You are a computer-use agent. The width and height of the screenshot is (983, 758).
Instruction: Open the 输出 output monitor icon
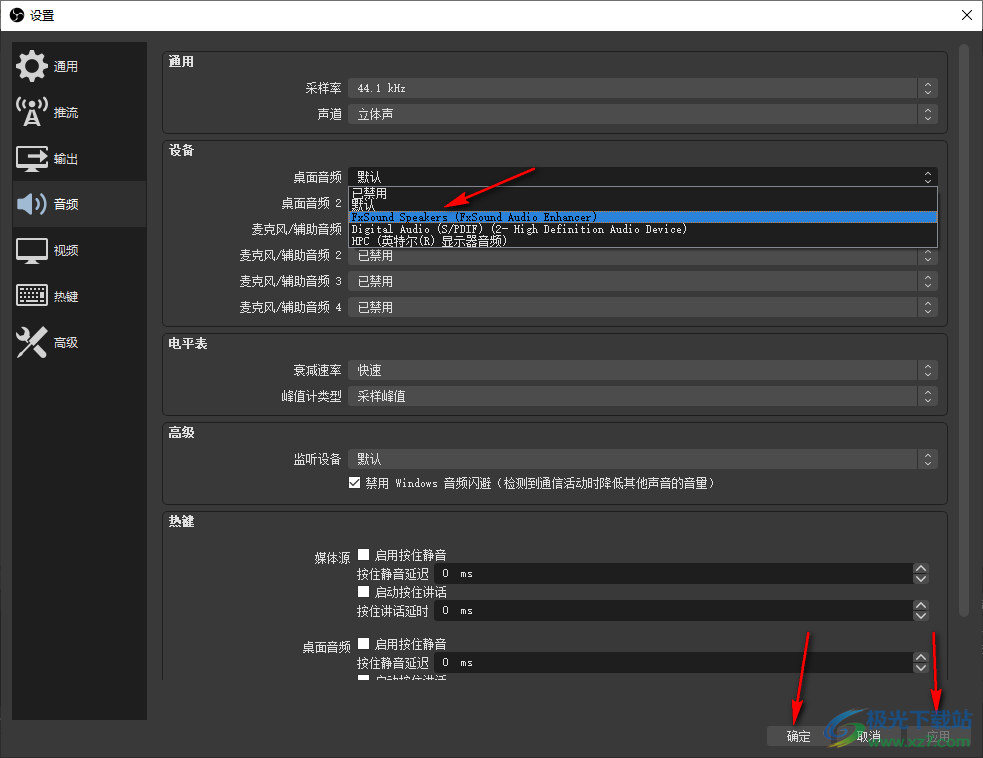click(31, 159)
